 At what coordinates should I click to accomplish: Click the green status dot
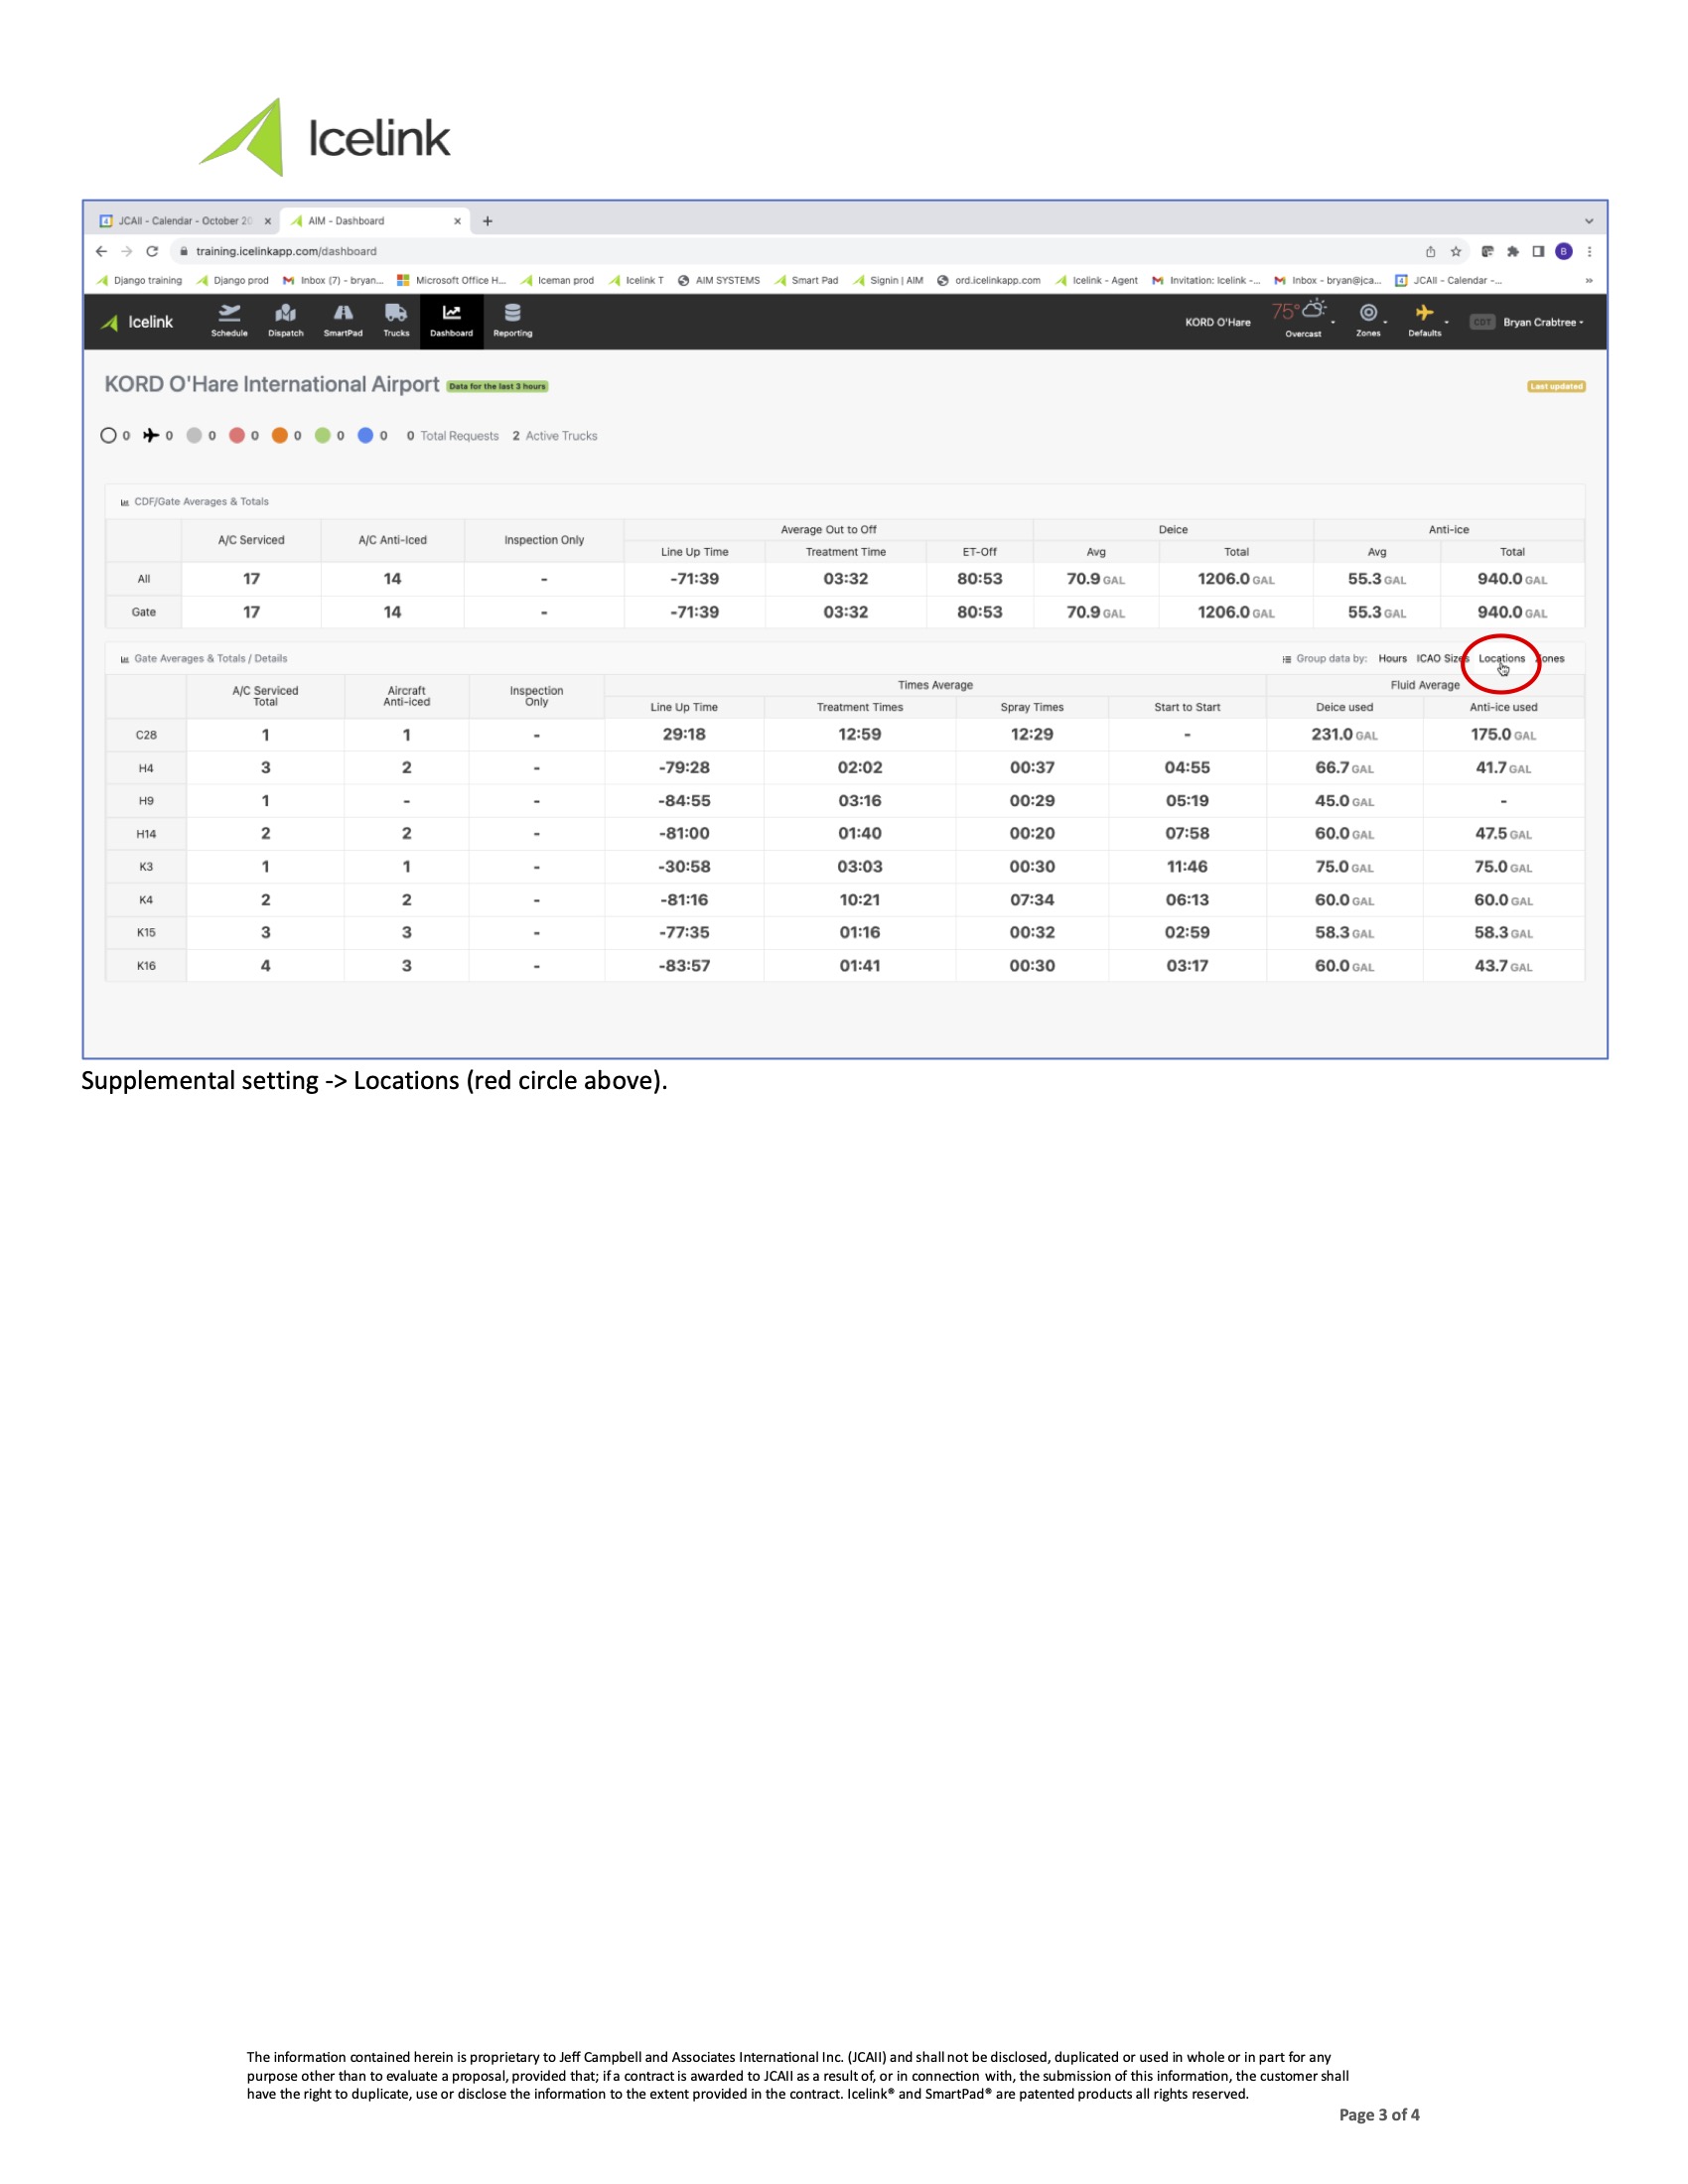click(323, 435)
